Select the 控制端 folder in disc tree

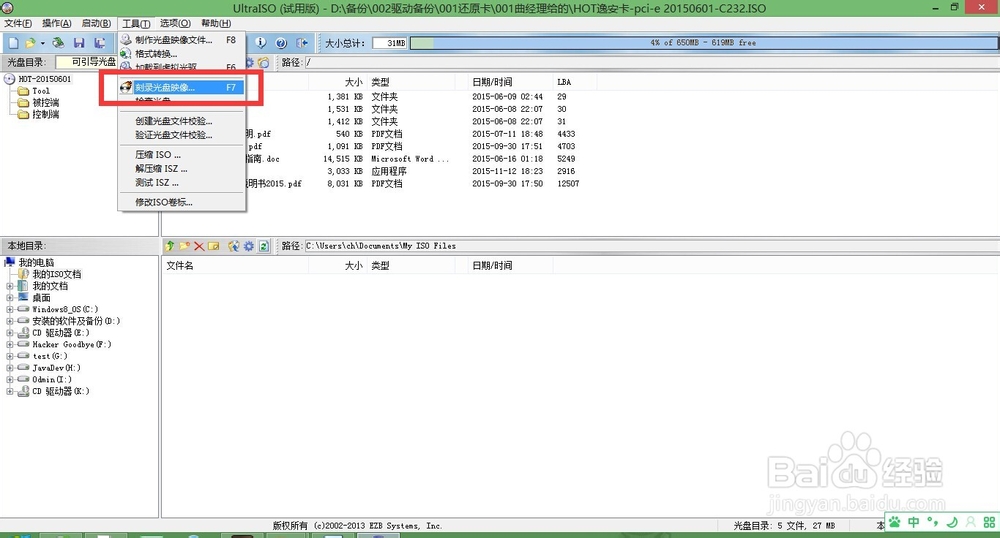pyautogui.click(x=45, y=115)
